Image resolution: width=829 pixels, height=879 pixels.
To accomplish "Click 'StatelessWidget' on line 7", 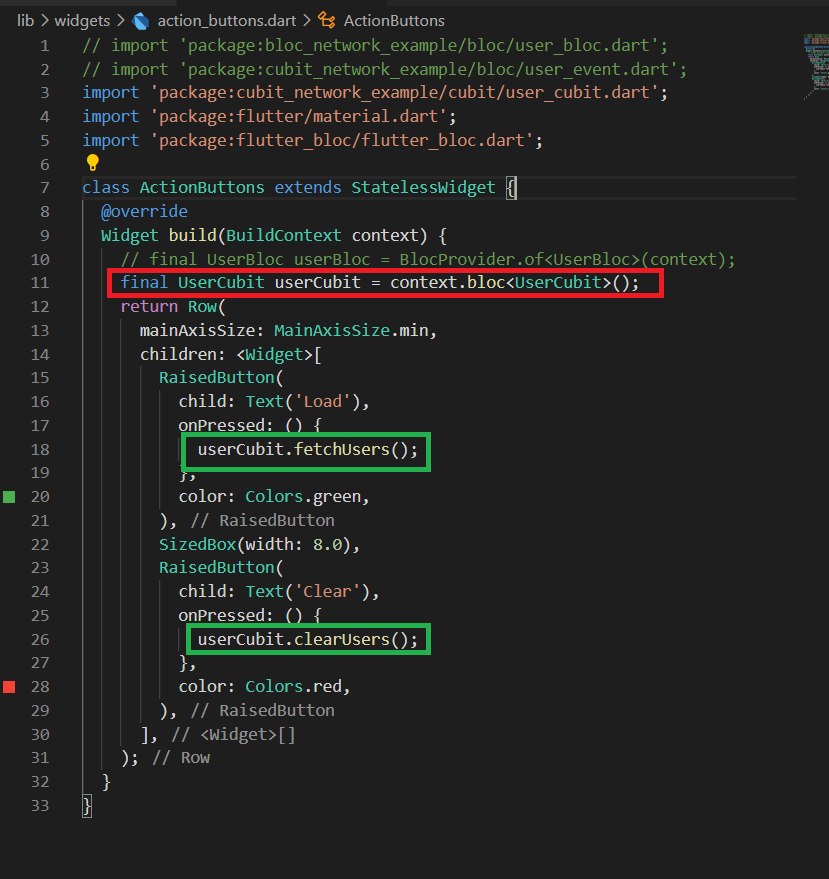I will tap(423, 187).
